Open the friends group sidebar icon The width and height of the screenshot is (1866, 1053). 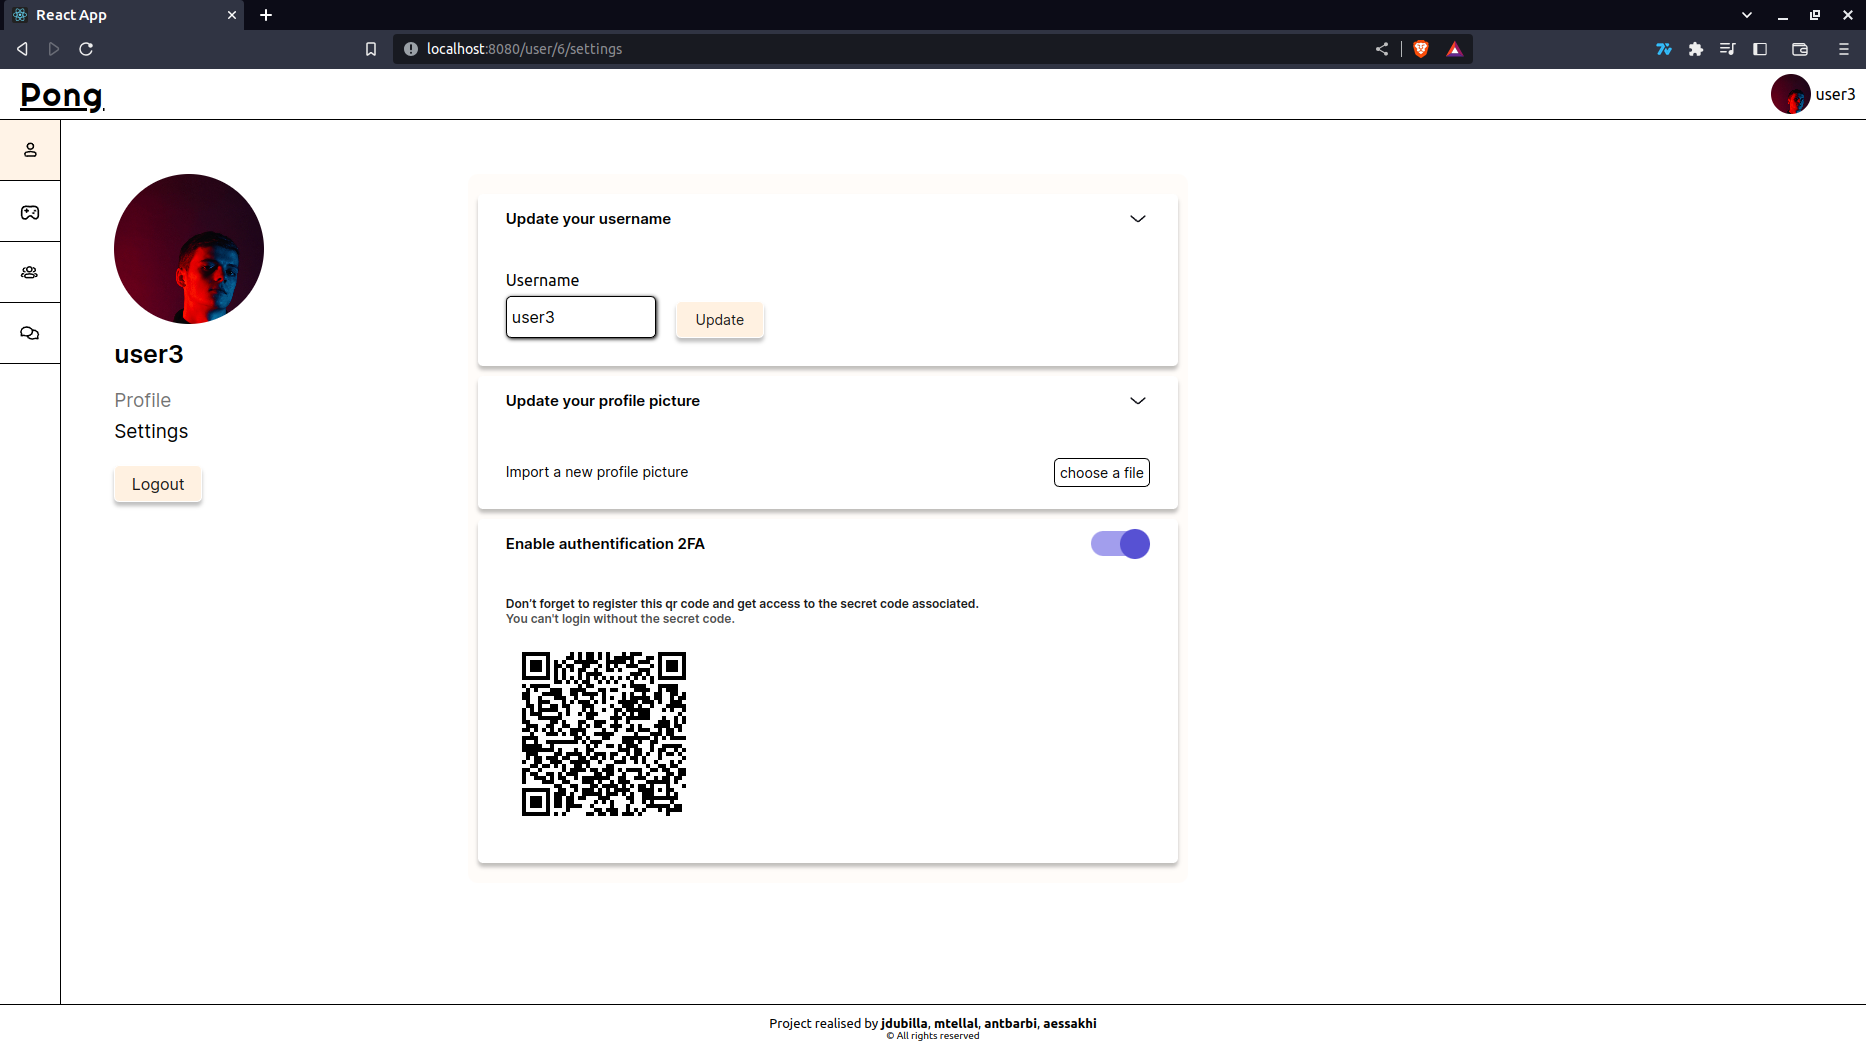pyautogui.click(x=30, y=272)
